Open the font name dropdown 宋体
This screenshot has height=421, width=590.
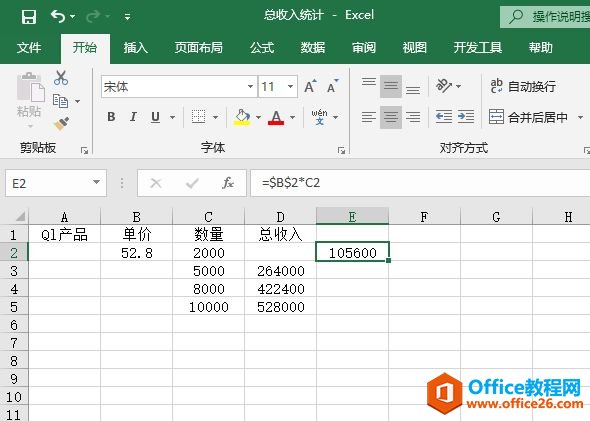[250, 87]
